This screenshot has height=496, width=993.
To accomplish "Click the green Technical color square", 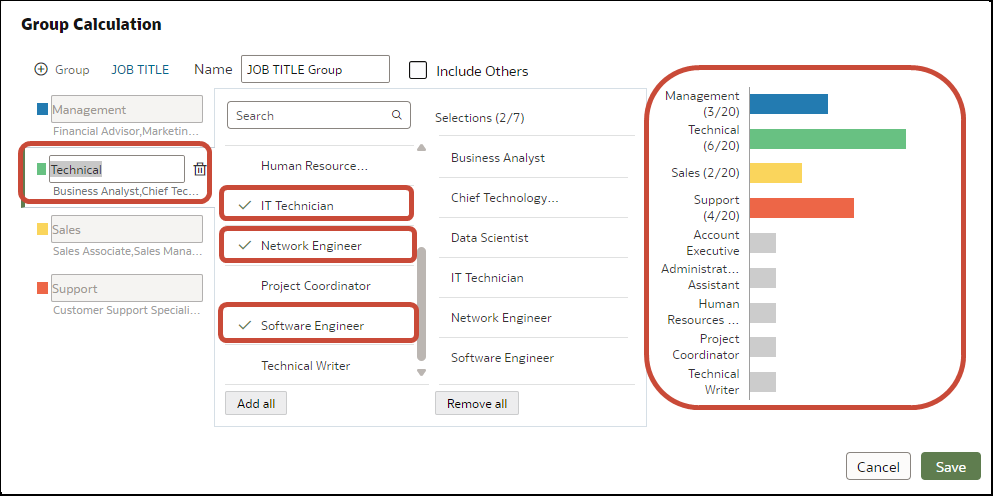I will (42, 169).
